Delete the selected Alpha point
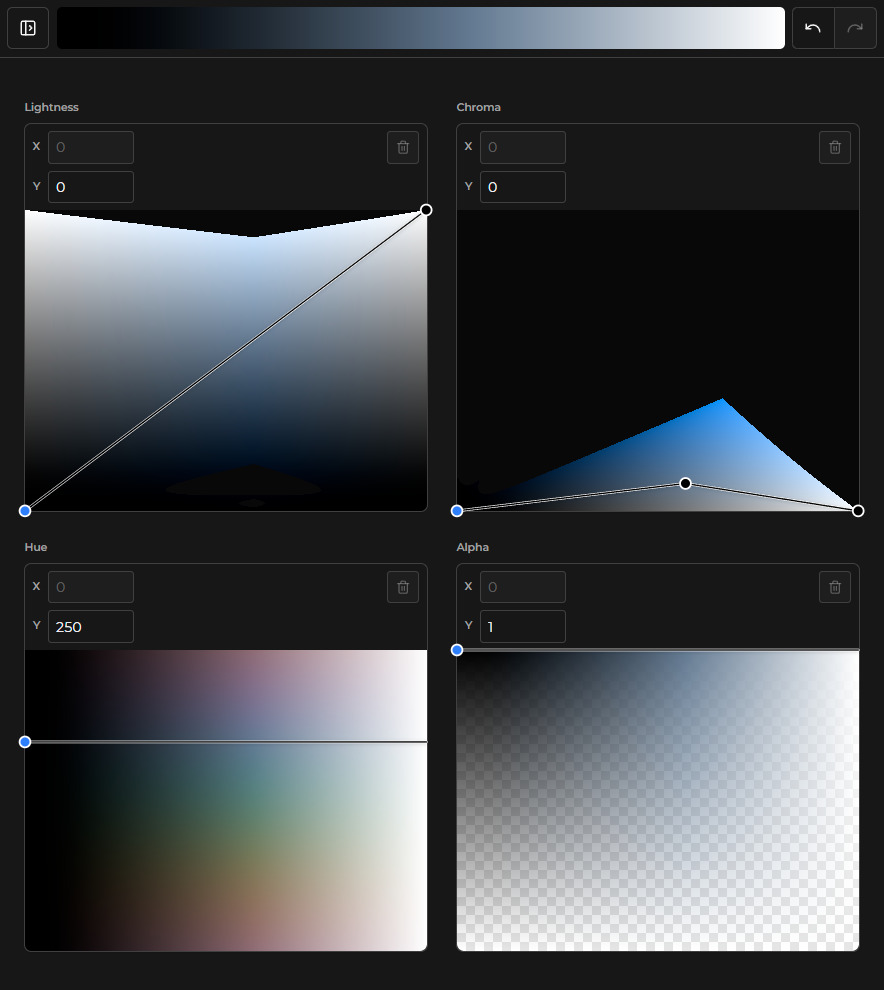 pos(835,587)
